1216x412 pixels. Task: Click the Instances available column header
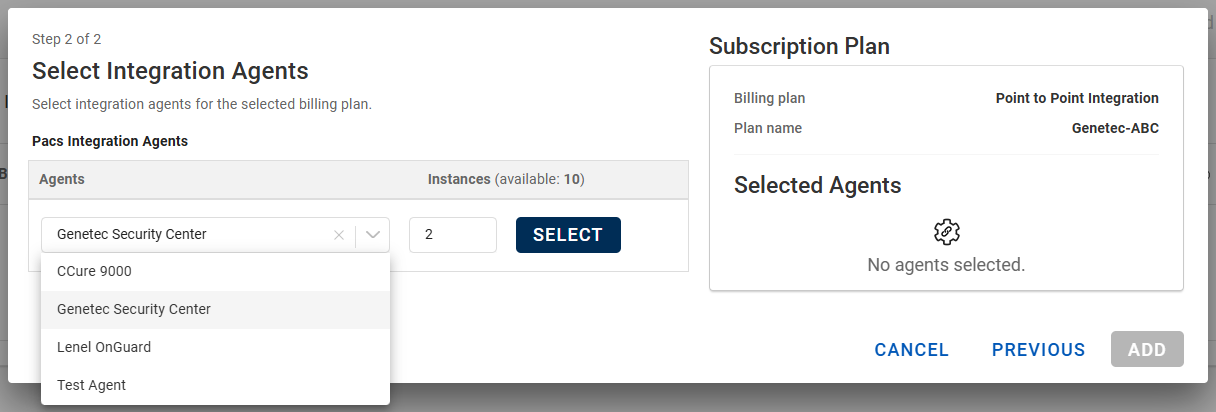pos(505,180)
